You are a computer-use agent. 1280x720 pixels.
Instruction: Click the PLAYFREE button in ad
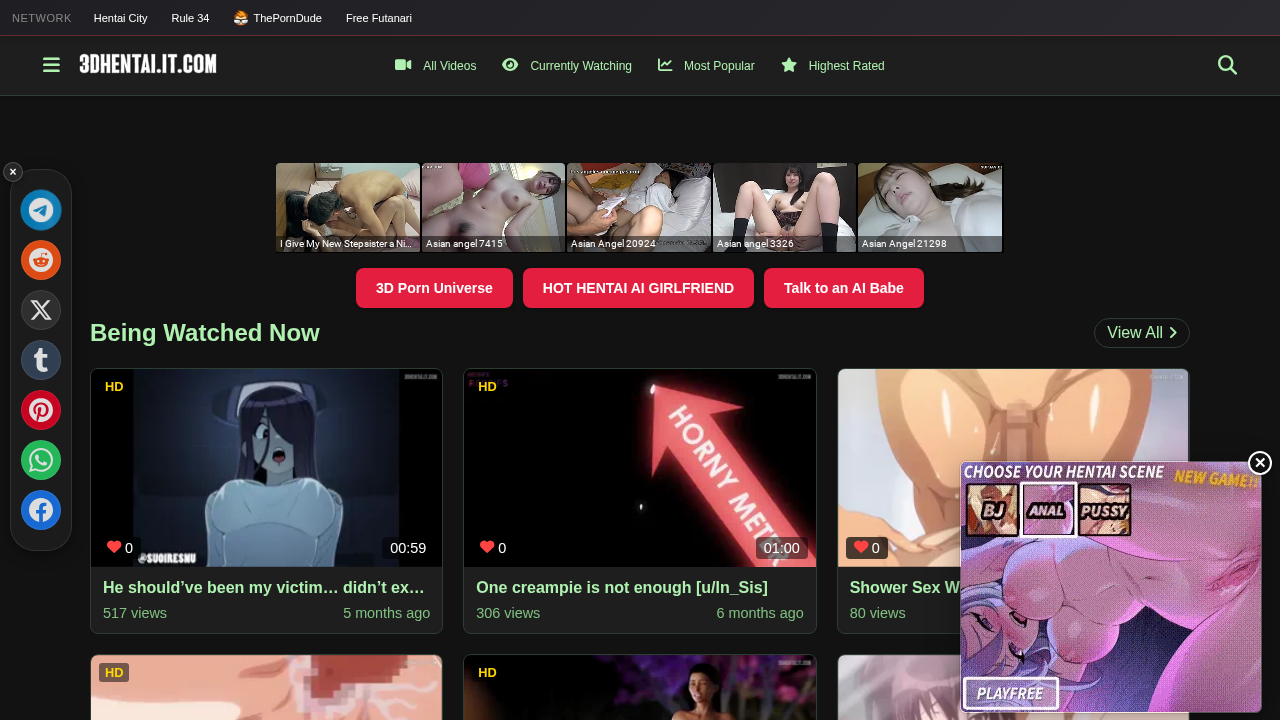1011,693
